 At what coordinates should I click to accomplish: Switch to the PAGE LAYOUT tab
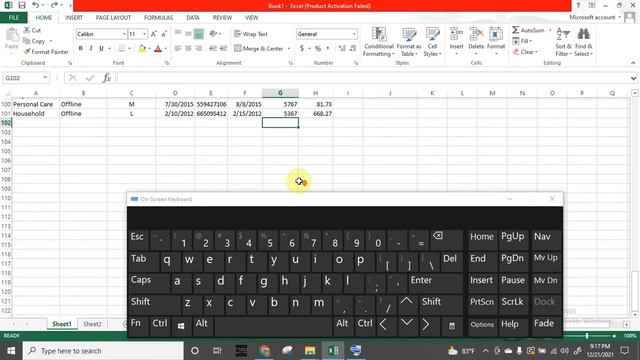click(x=113, y=18)
